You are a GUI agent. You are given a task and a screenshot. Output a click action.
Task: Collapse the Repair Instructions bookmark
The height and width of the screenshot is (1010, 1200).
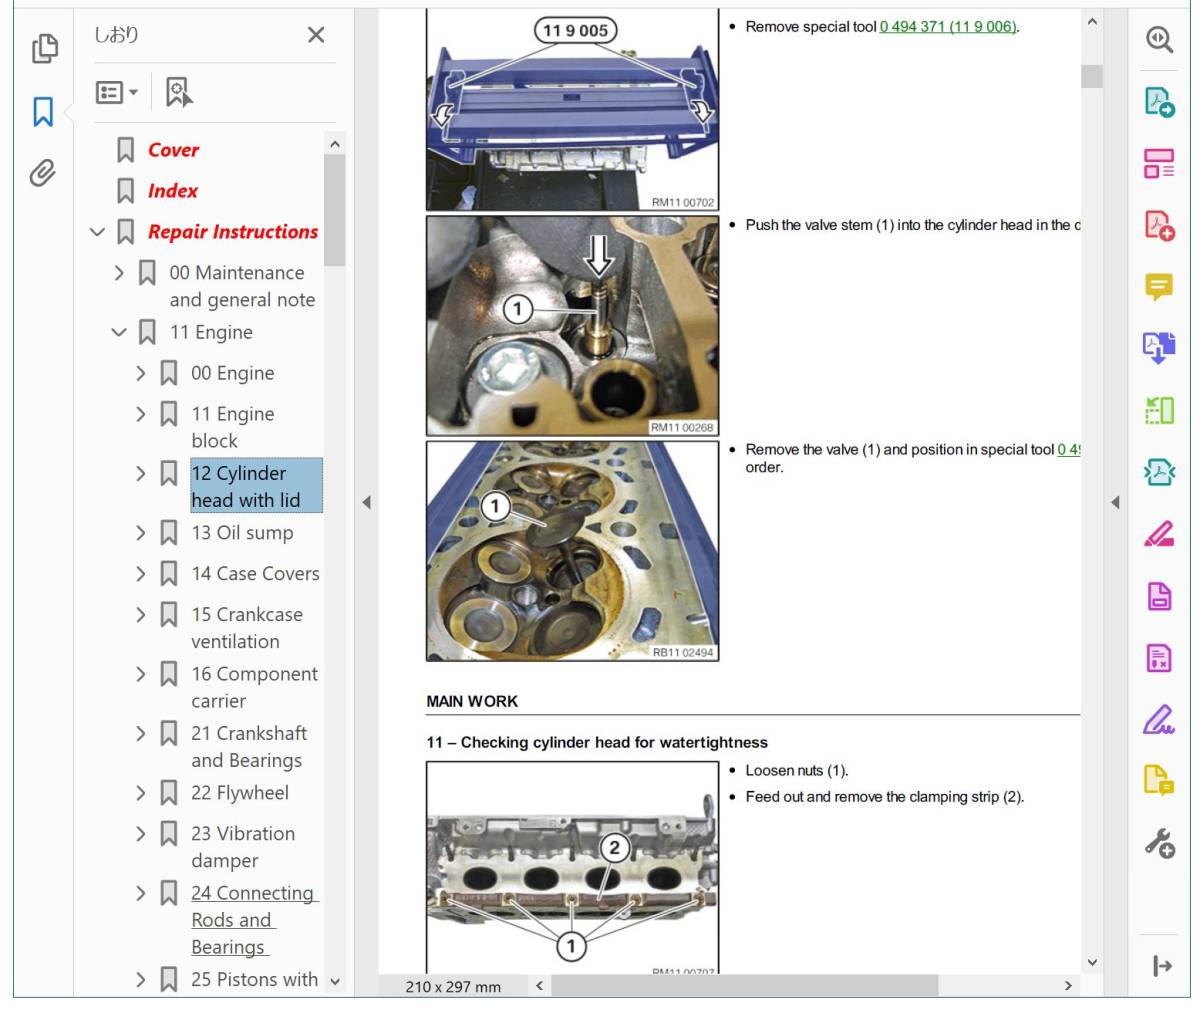[x=97, y=232]
